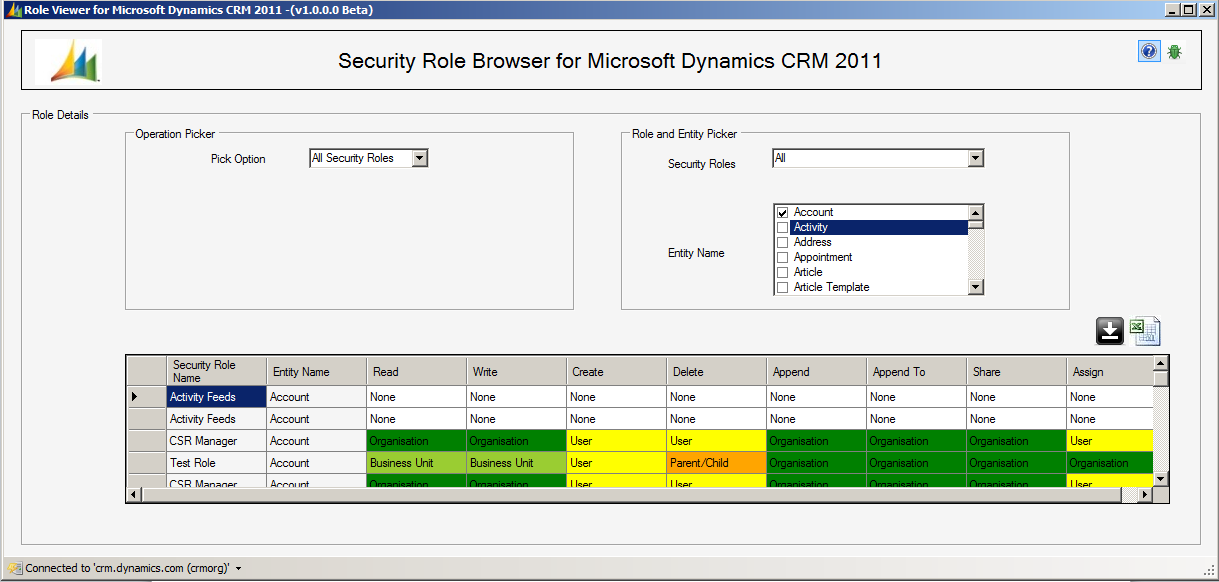Viewport: 1219px width, 582px height.
Task: Check the Activity entity checkbox
Action: [783, 227]
